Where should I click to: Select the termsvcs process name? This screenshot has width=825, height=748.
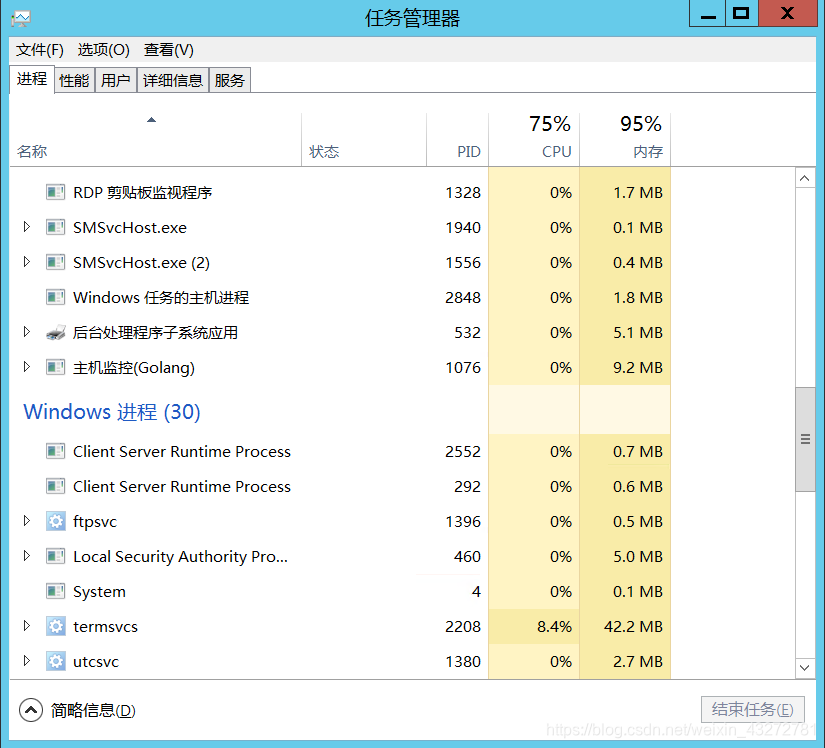pyautogui.click(x=105, y=626)
